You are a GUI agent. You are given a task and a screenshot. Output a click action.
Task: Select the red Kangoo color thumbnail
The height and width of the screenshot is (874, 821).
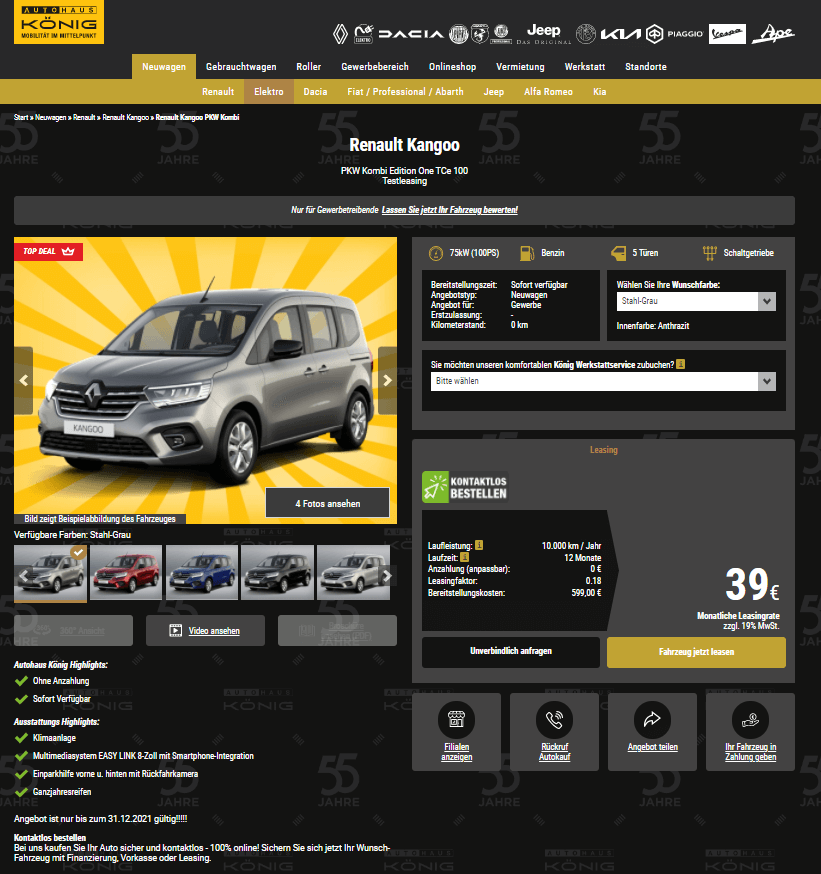[126, 572]
